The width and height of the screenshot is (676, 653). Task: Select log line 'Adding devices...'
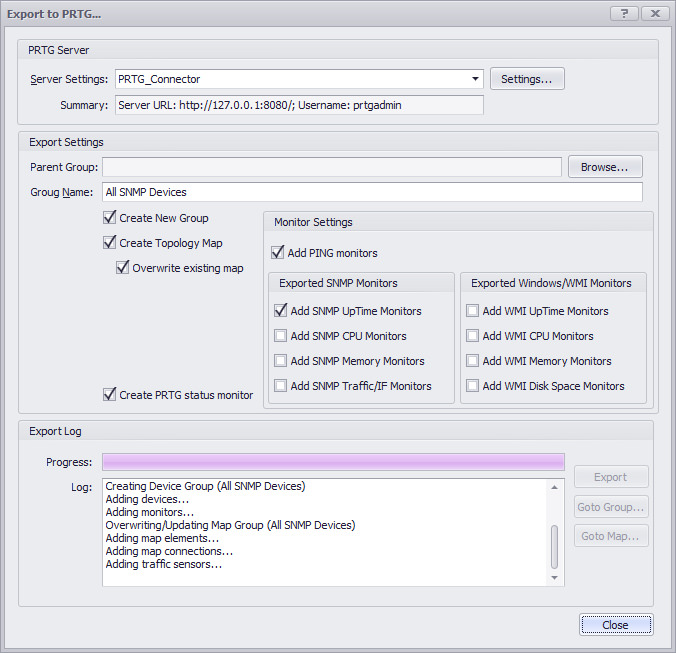click(147, 499)
